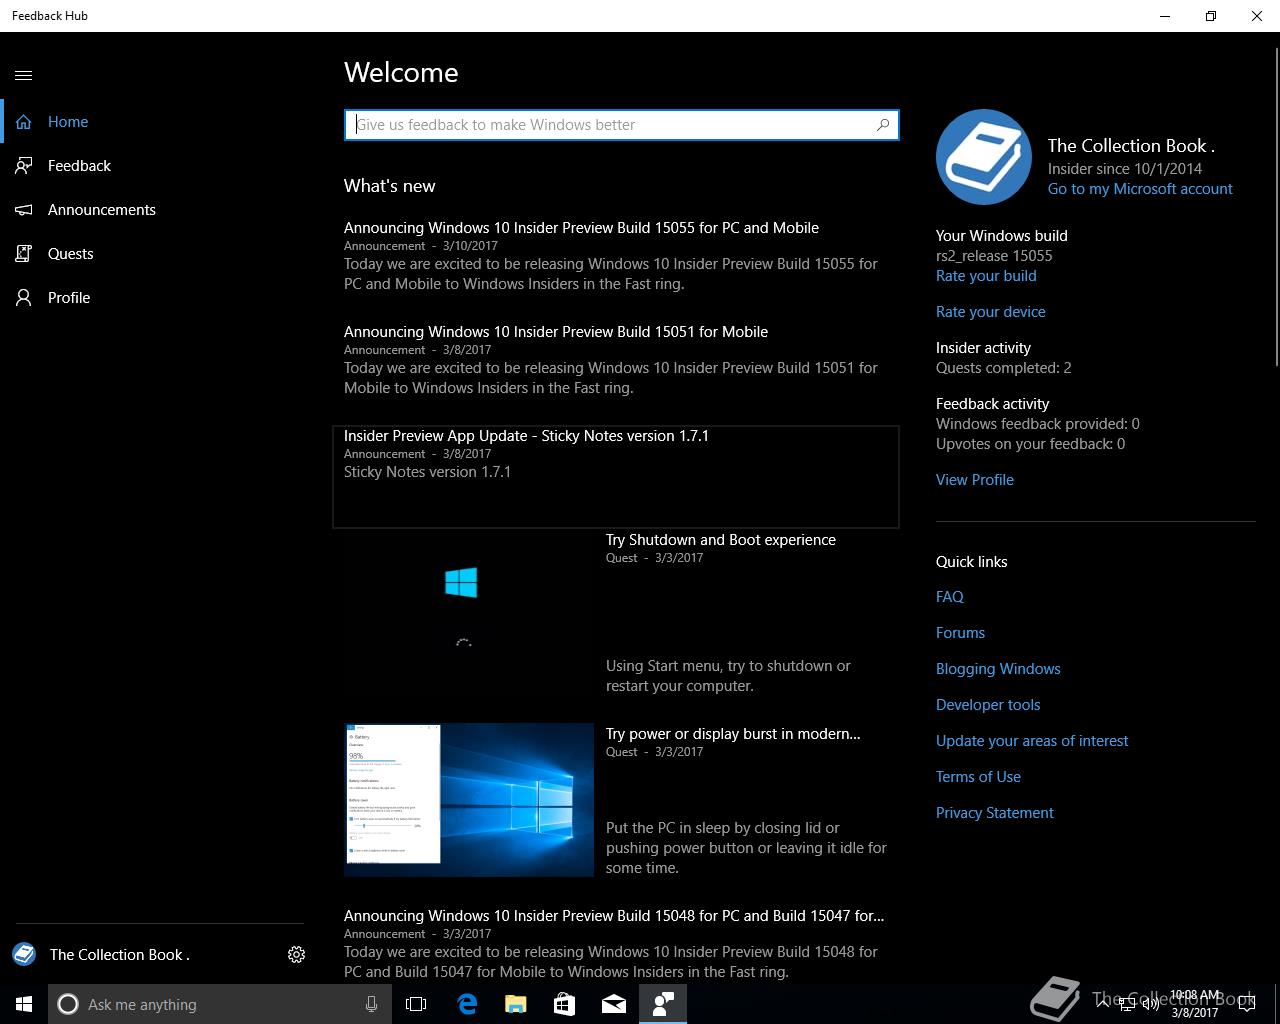Image resolution: width=1280 pixels, height=1024 pixels.
Task: Open the Forums quick link
Action: (x=960, y=633)
